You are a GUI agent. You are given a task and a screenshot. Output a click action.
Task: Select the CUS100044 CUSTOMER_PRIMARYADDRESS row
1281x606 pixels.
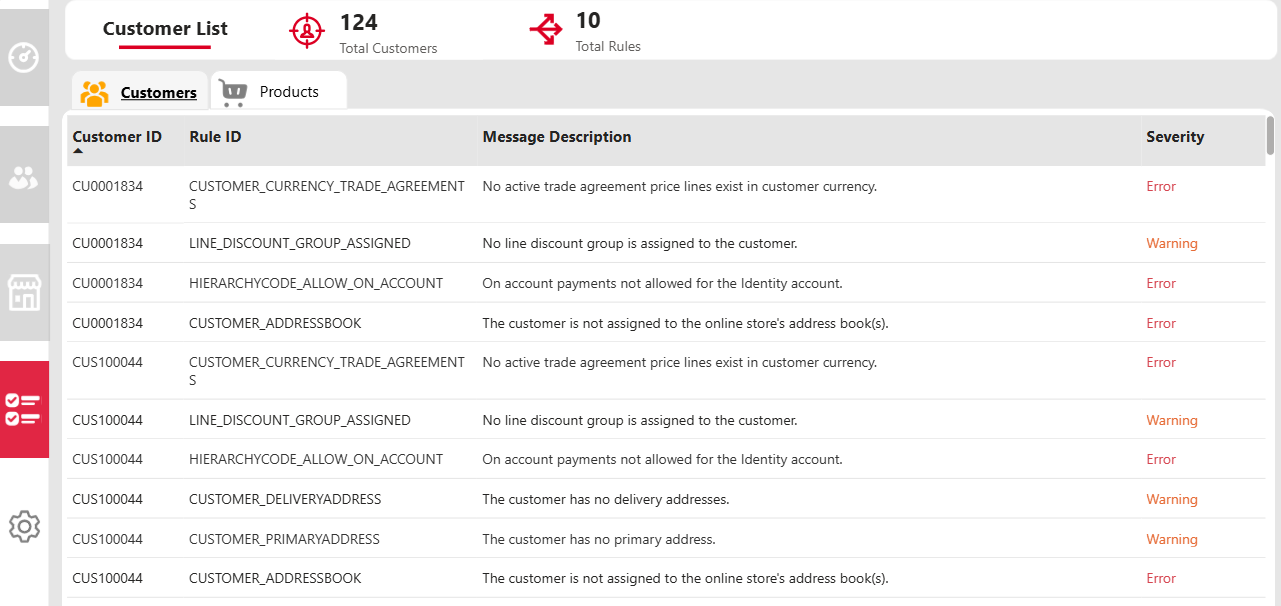(667, 539)
